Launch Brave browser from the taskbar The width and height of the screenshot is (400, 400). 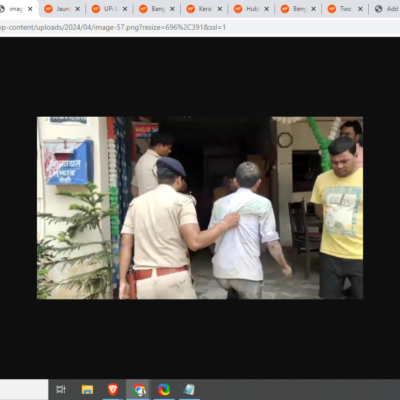(113, 389)
